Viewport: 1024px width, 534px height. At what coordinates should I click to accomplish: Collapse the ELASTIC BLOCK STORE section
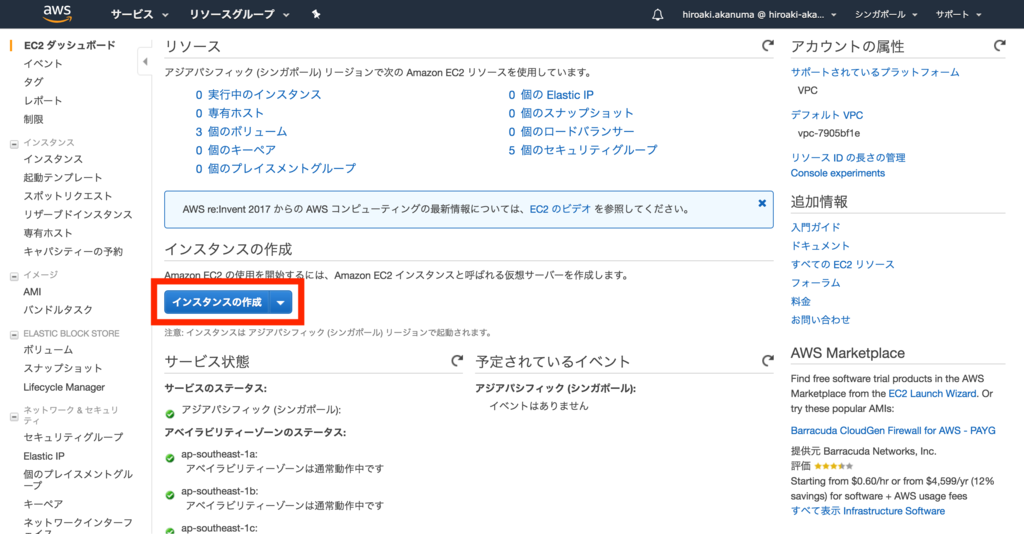(x=14, y=335)
